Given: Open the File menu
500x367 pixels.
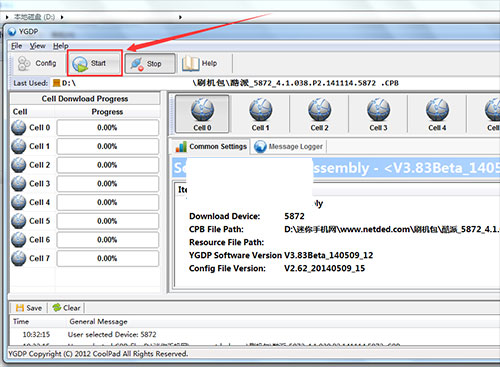Looking at the screenshot, I should (x=16, y=46).
